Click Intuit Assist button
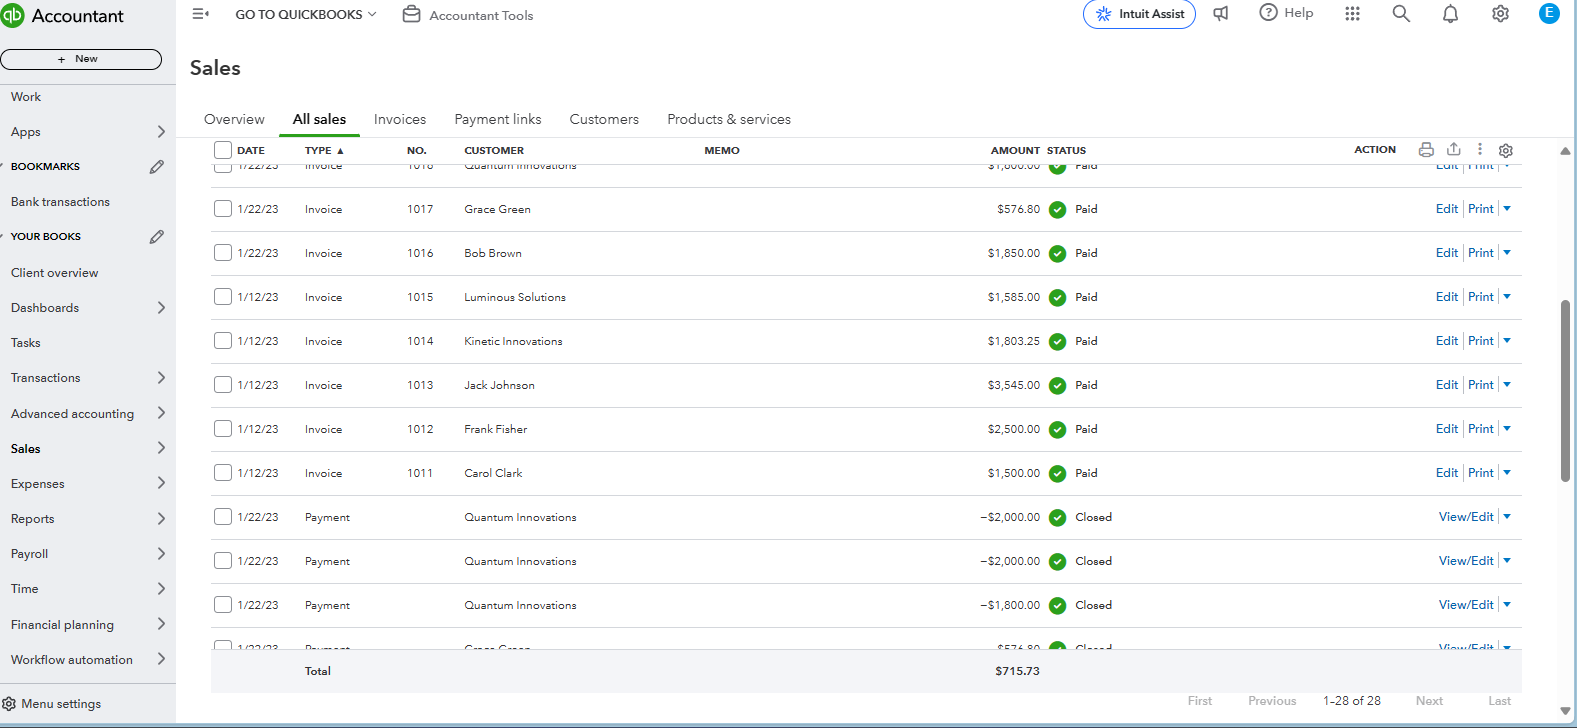 click(x=1139, y=14)
